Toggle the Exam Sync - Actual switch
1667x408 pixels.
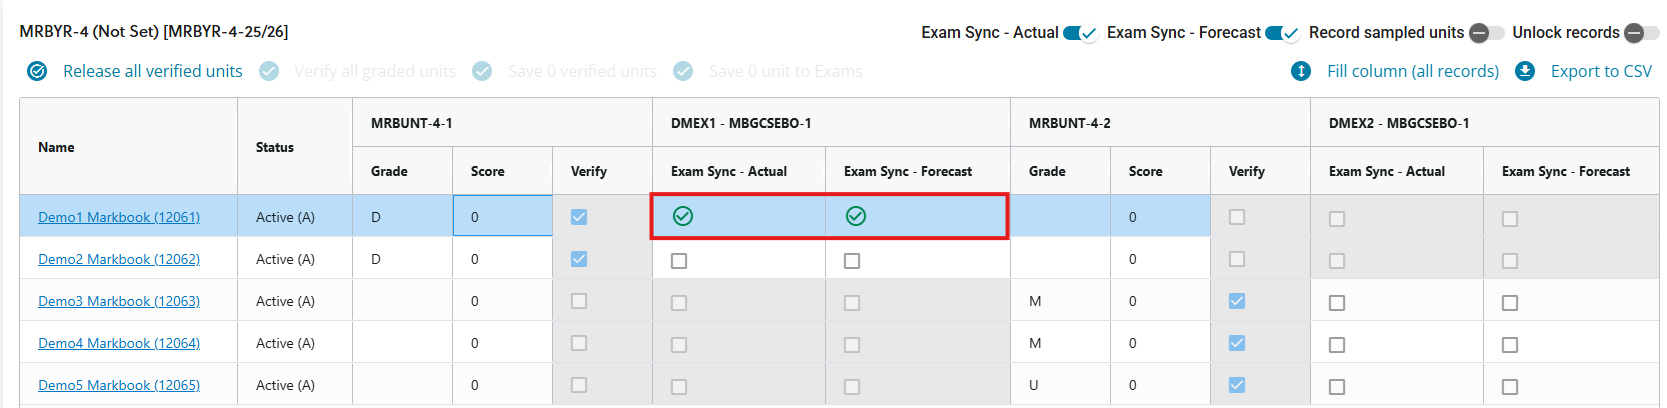coord(1080,33)
